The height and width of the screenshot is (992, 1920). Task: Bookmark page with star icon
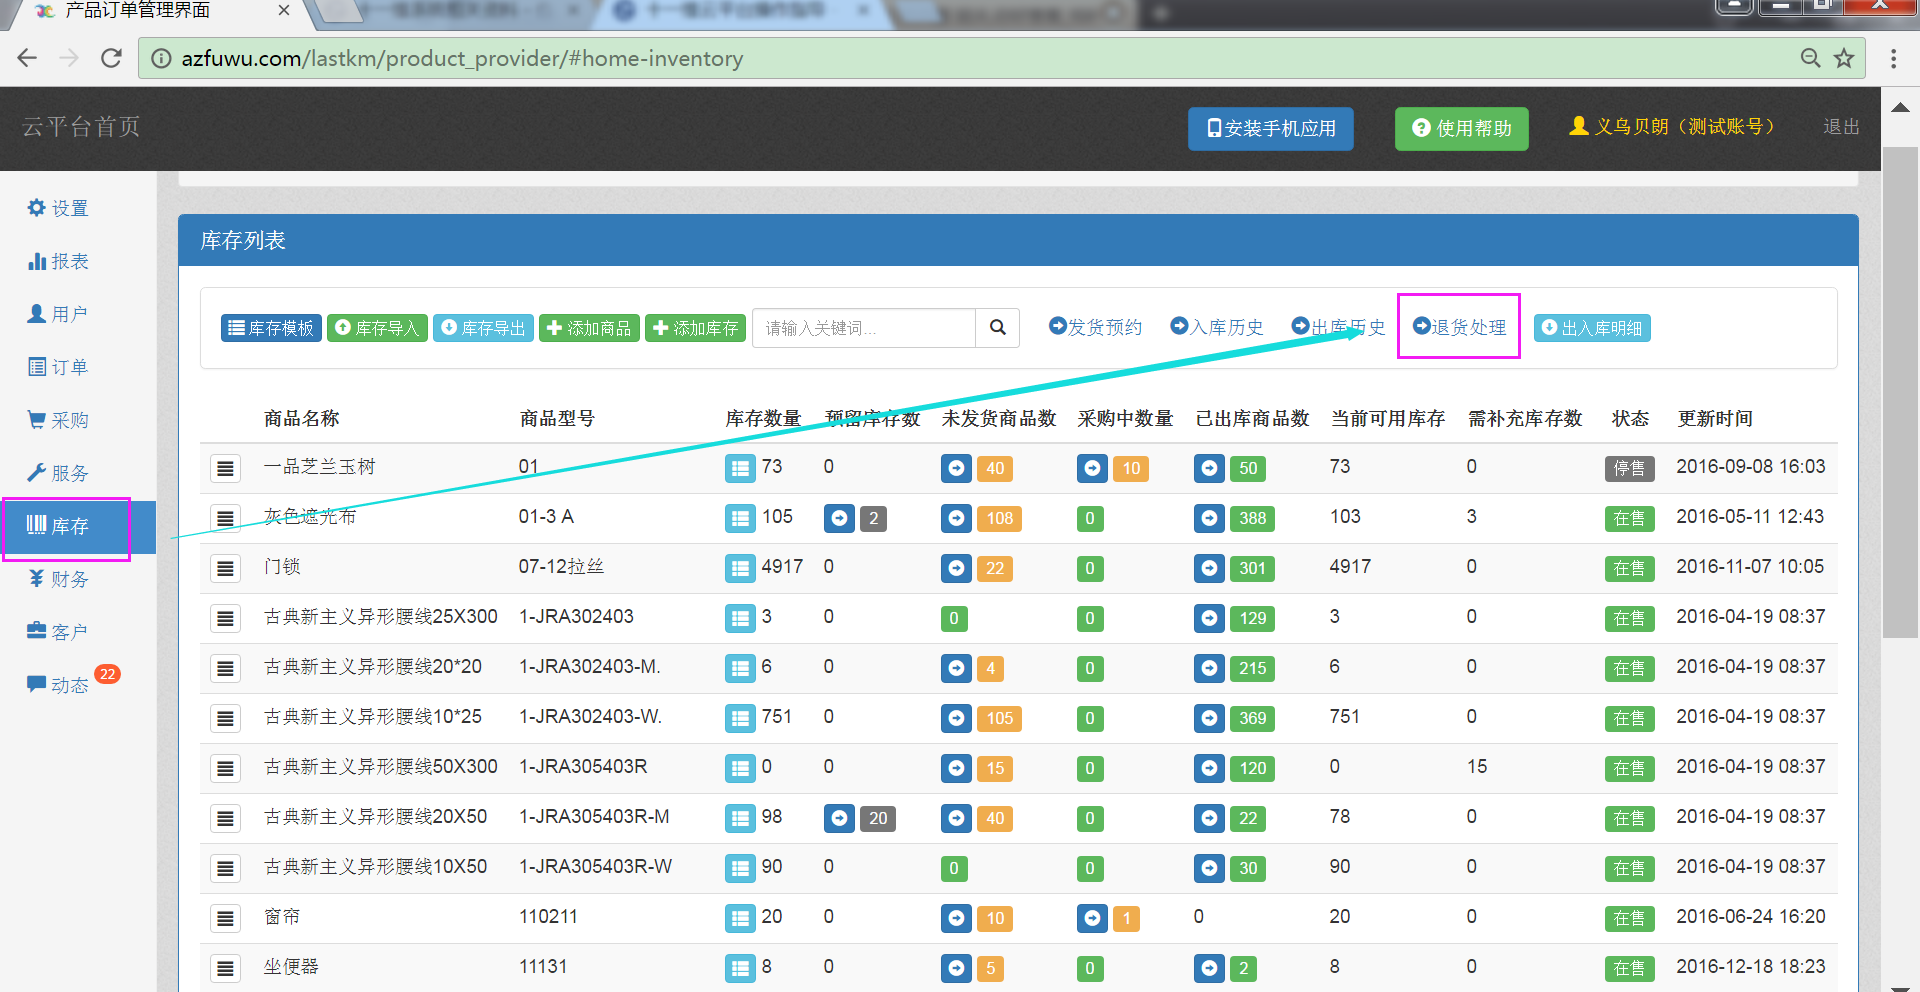[x=1844, y=58]
